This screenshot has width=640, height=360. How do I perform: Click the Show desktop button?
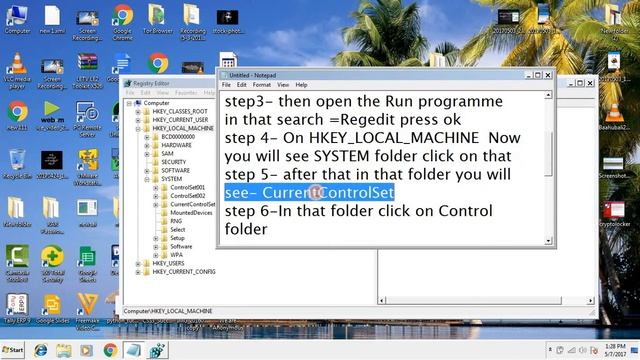(635, 350)
